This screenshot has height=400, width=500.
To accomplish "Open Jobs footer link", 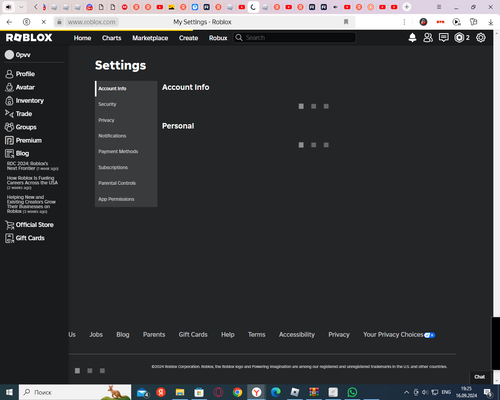I will click(x=96, y=335).
